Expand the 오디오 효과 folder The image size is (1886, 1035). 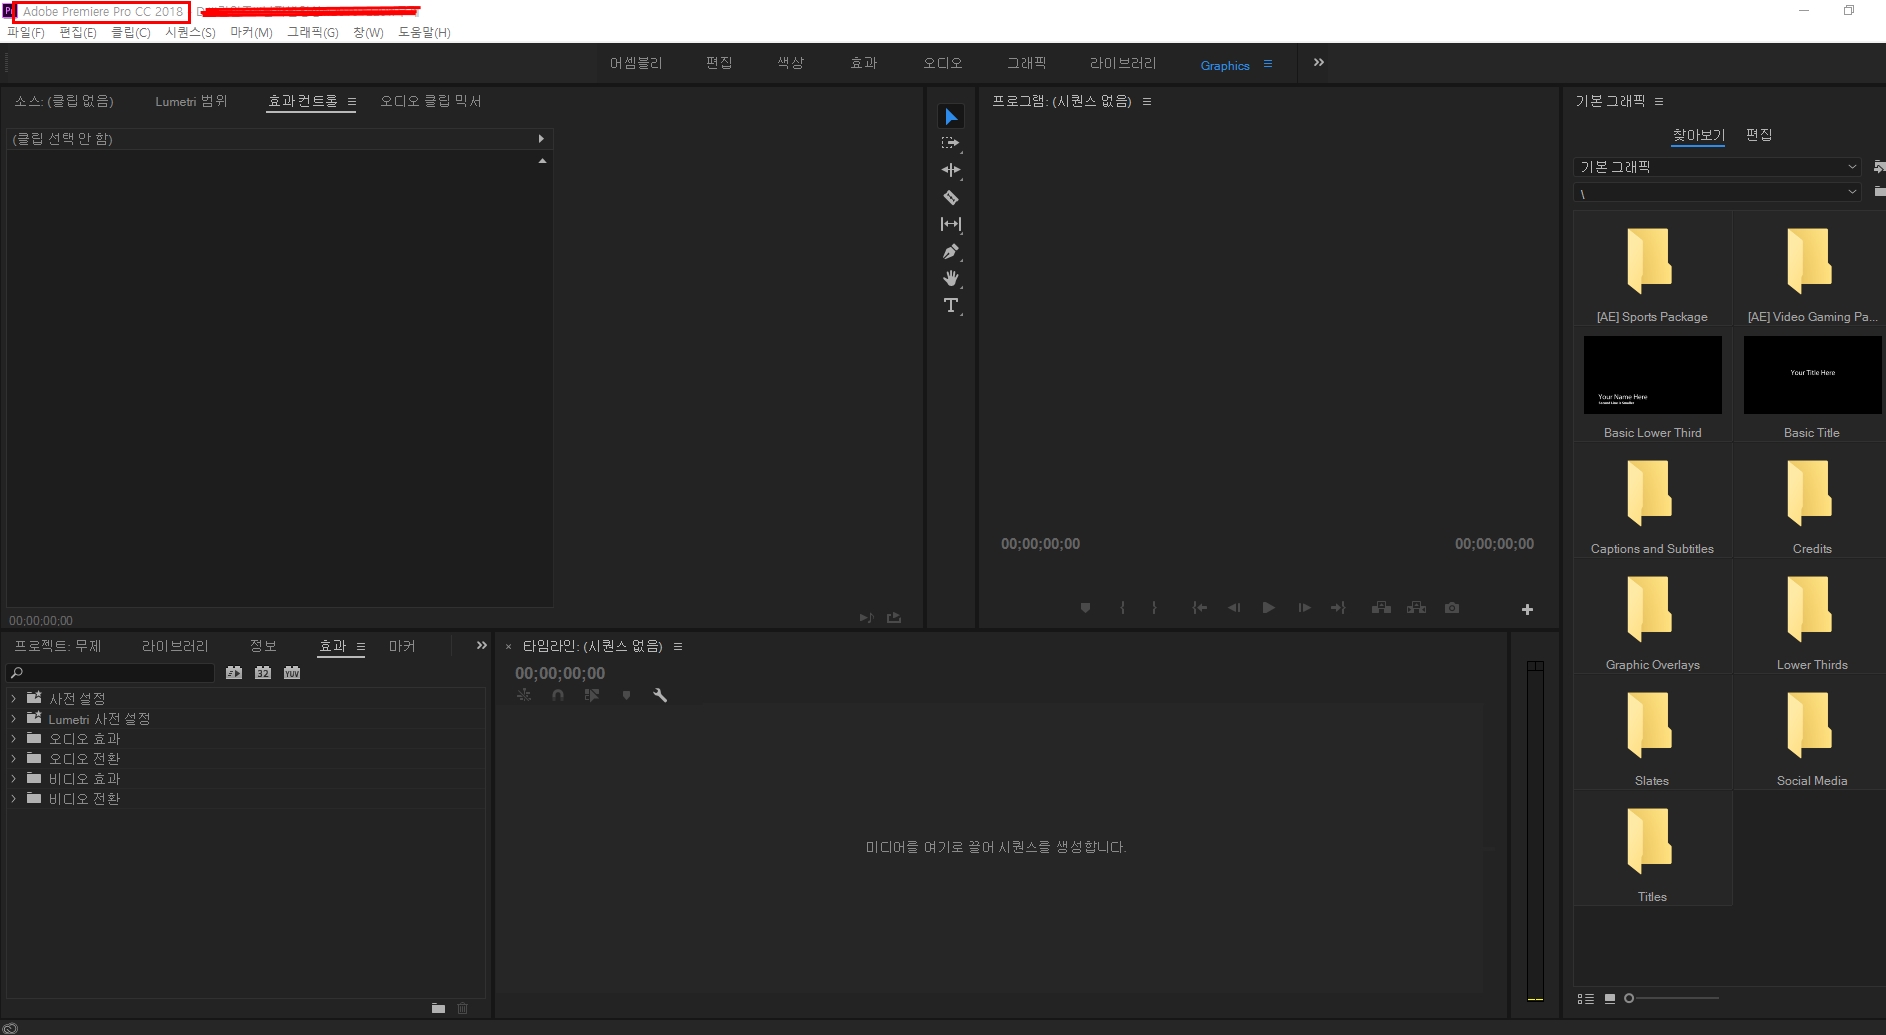[x=13, y=738]
